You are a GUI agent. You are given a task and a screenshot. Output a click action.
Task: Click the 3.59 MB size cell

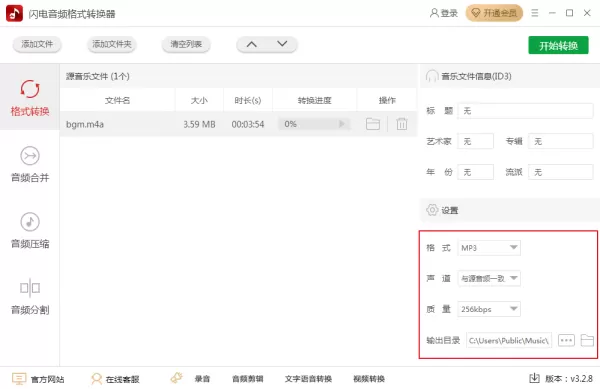pos(199,124)
